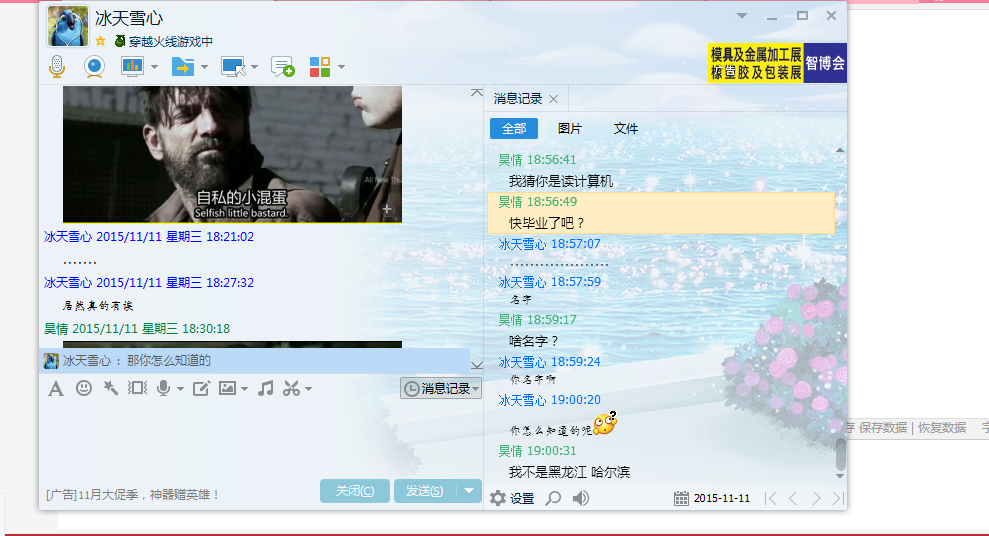Go to next page of records
Image resolution: width=989 pixels, height=536 pixels.
(x=816, y=498)
